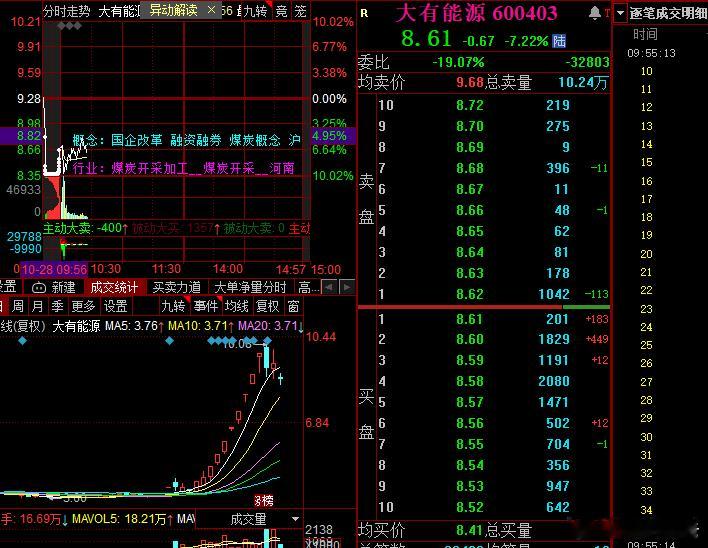Click the highlighted 10-28 09:56 time marker
The height and width of the screenshot is (548, 708).
pos(54,269)
